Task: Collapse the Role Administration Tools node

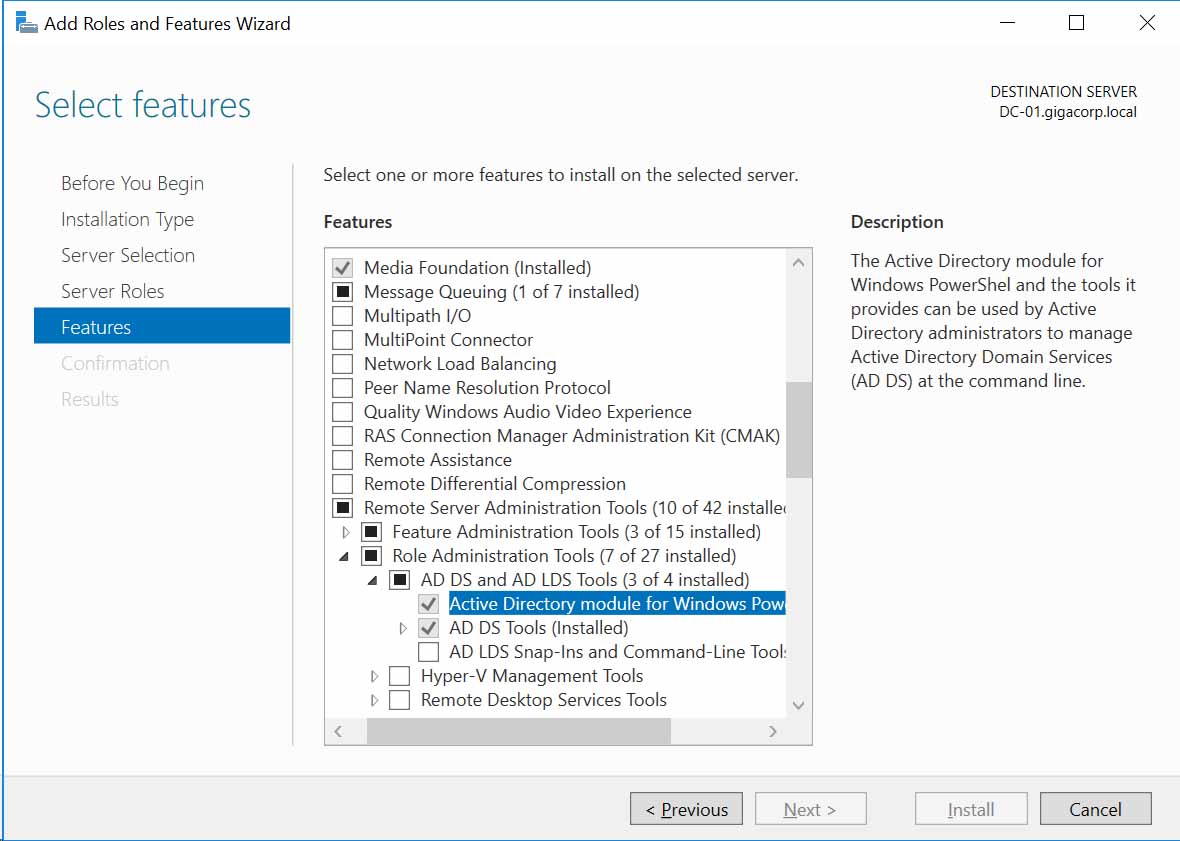Action: (344, 555)
